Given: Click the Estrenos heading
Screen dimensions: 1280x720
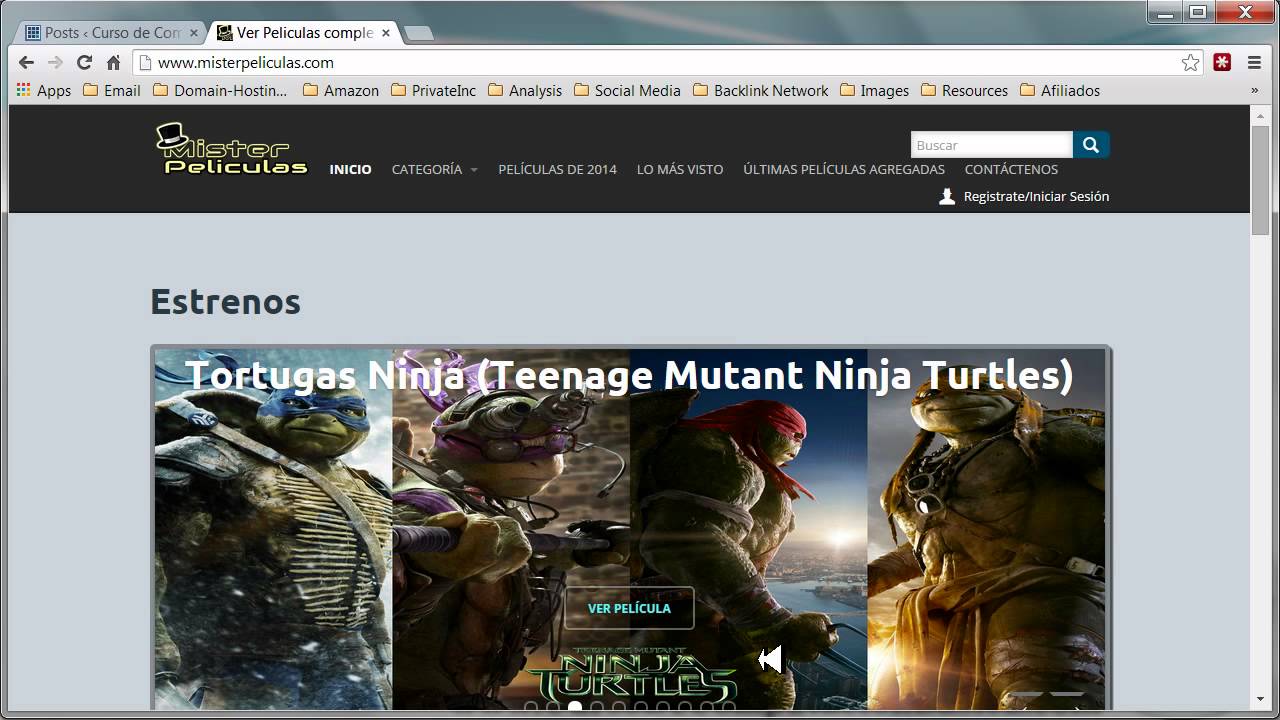Looking at the screenshot, I should pyautogui.click(x=225, y=301).
